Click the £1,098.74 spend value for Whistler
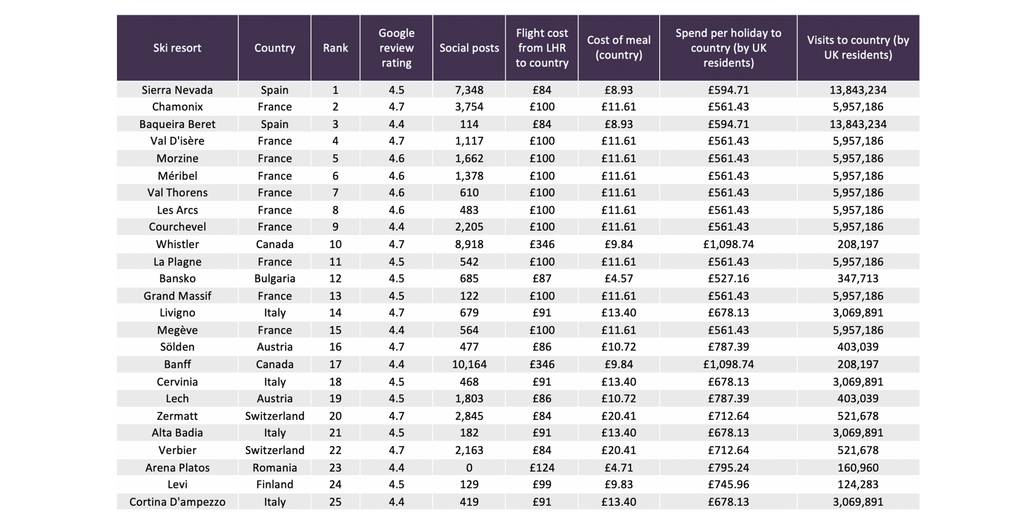 (x=728, y=244)
